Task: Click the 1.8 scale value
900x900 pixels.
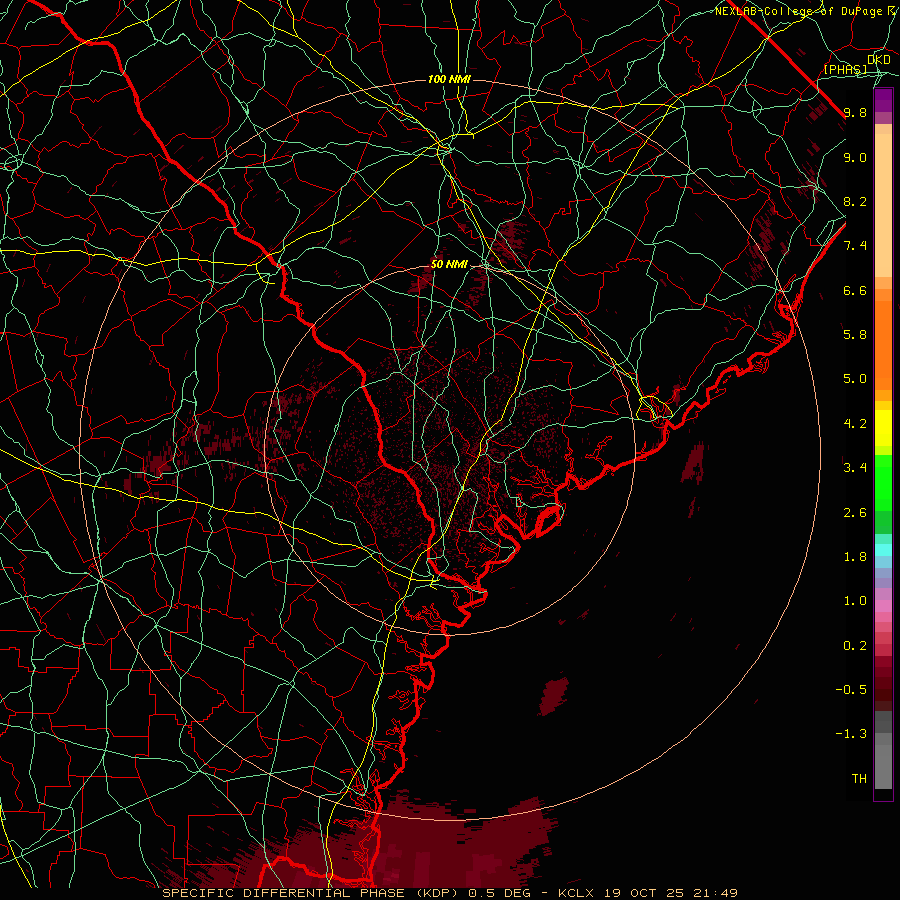Action: pyautogui.click(x=855, y=557)
